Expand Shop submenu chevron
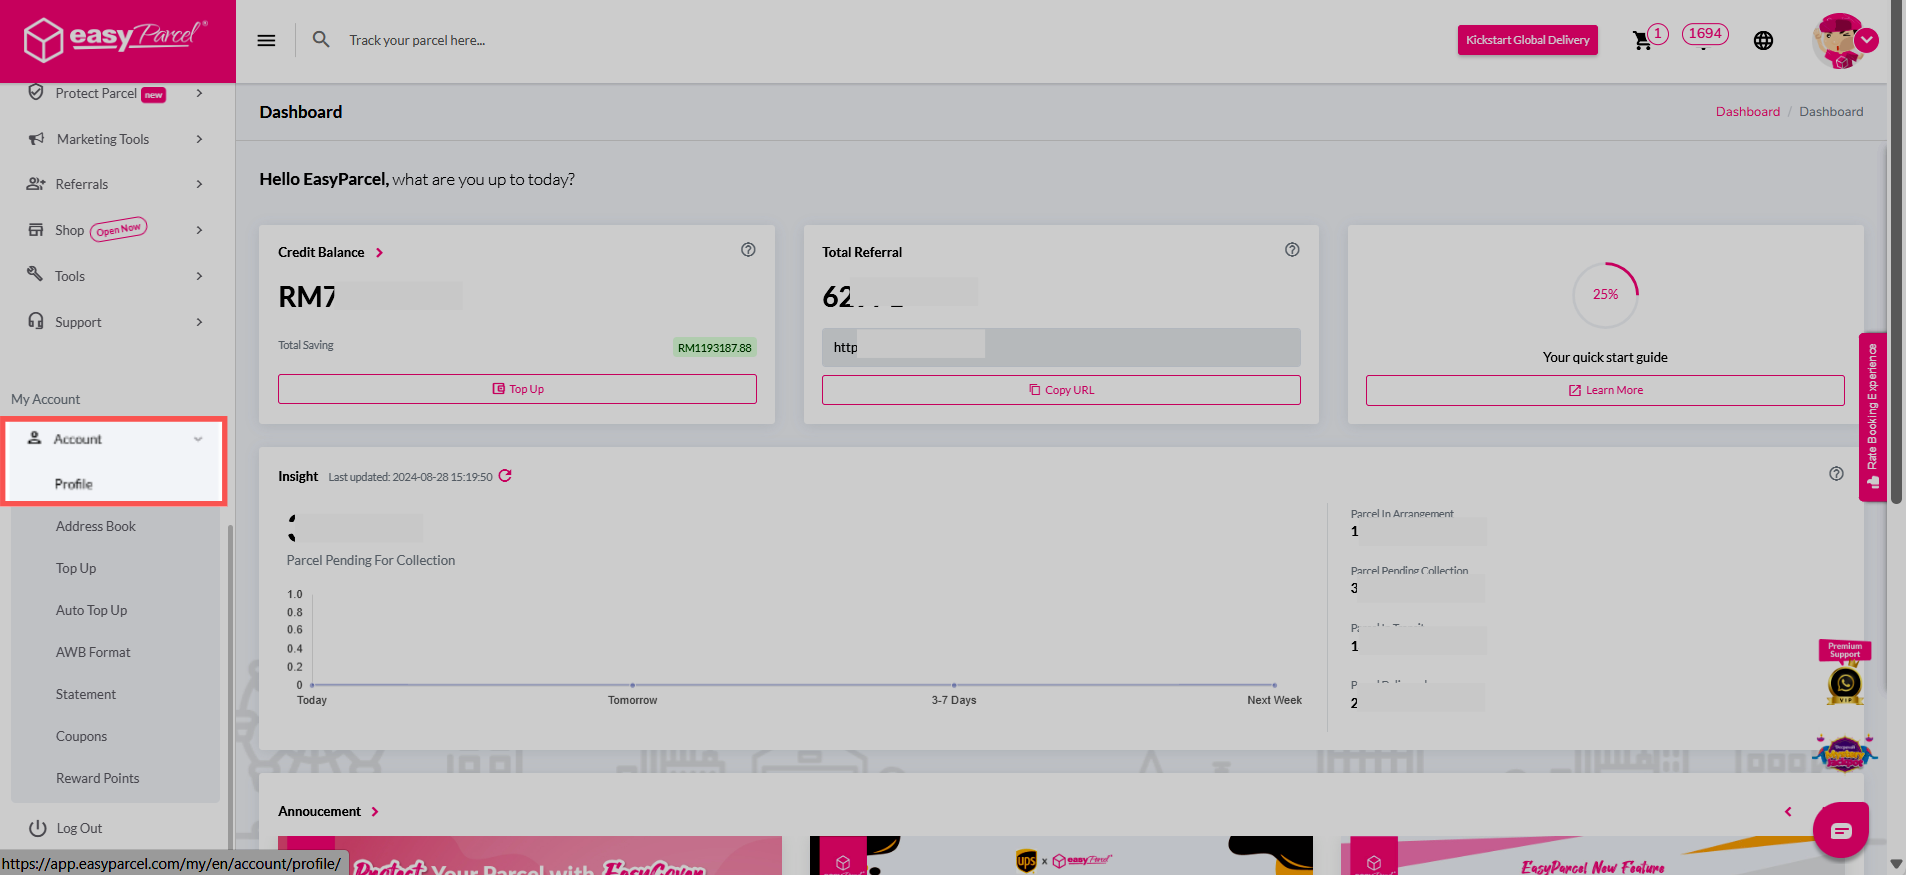The image size is (1906, 875). [200, 230]
